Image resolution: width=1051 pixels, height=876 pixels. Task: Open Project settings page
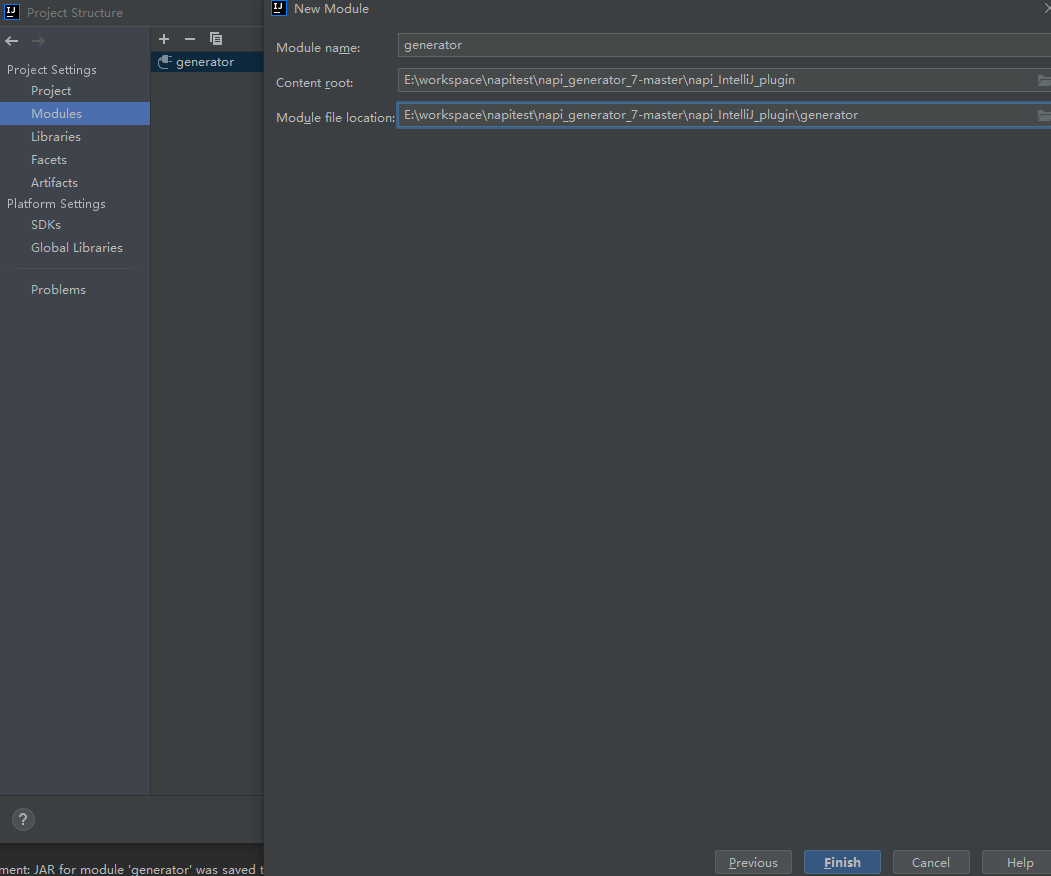pos(51,90)
